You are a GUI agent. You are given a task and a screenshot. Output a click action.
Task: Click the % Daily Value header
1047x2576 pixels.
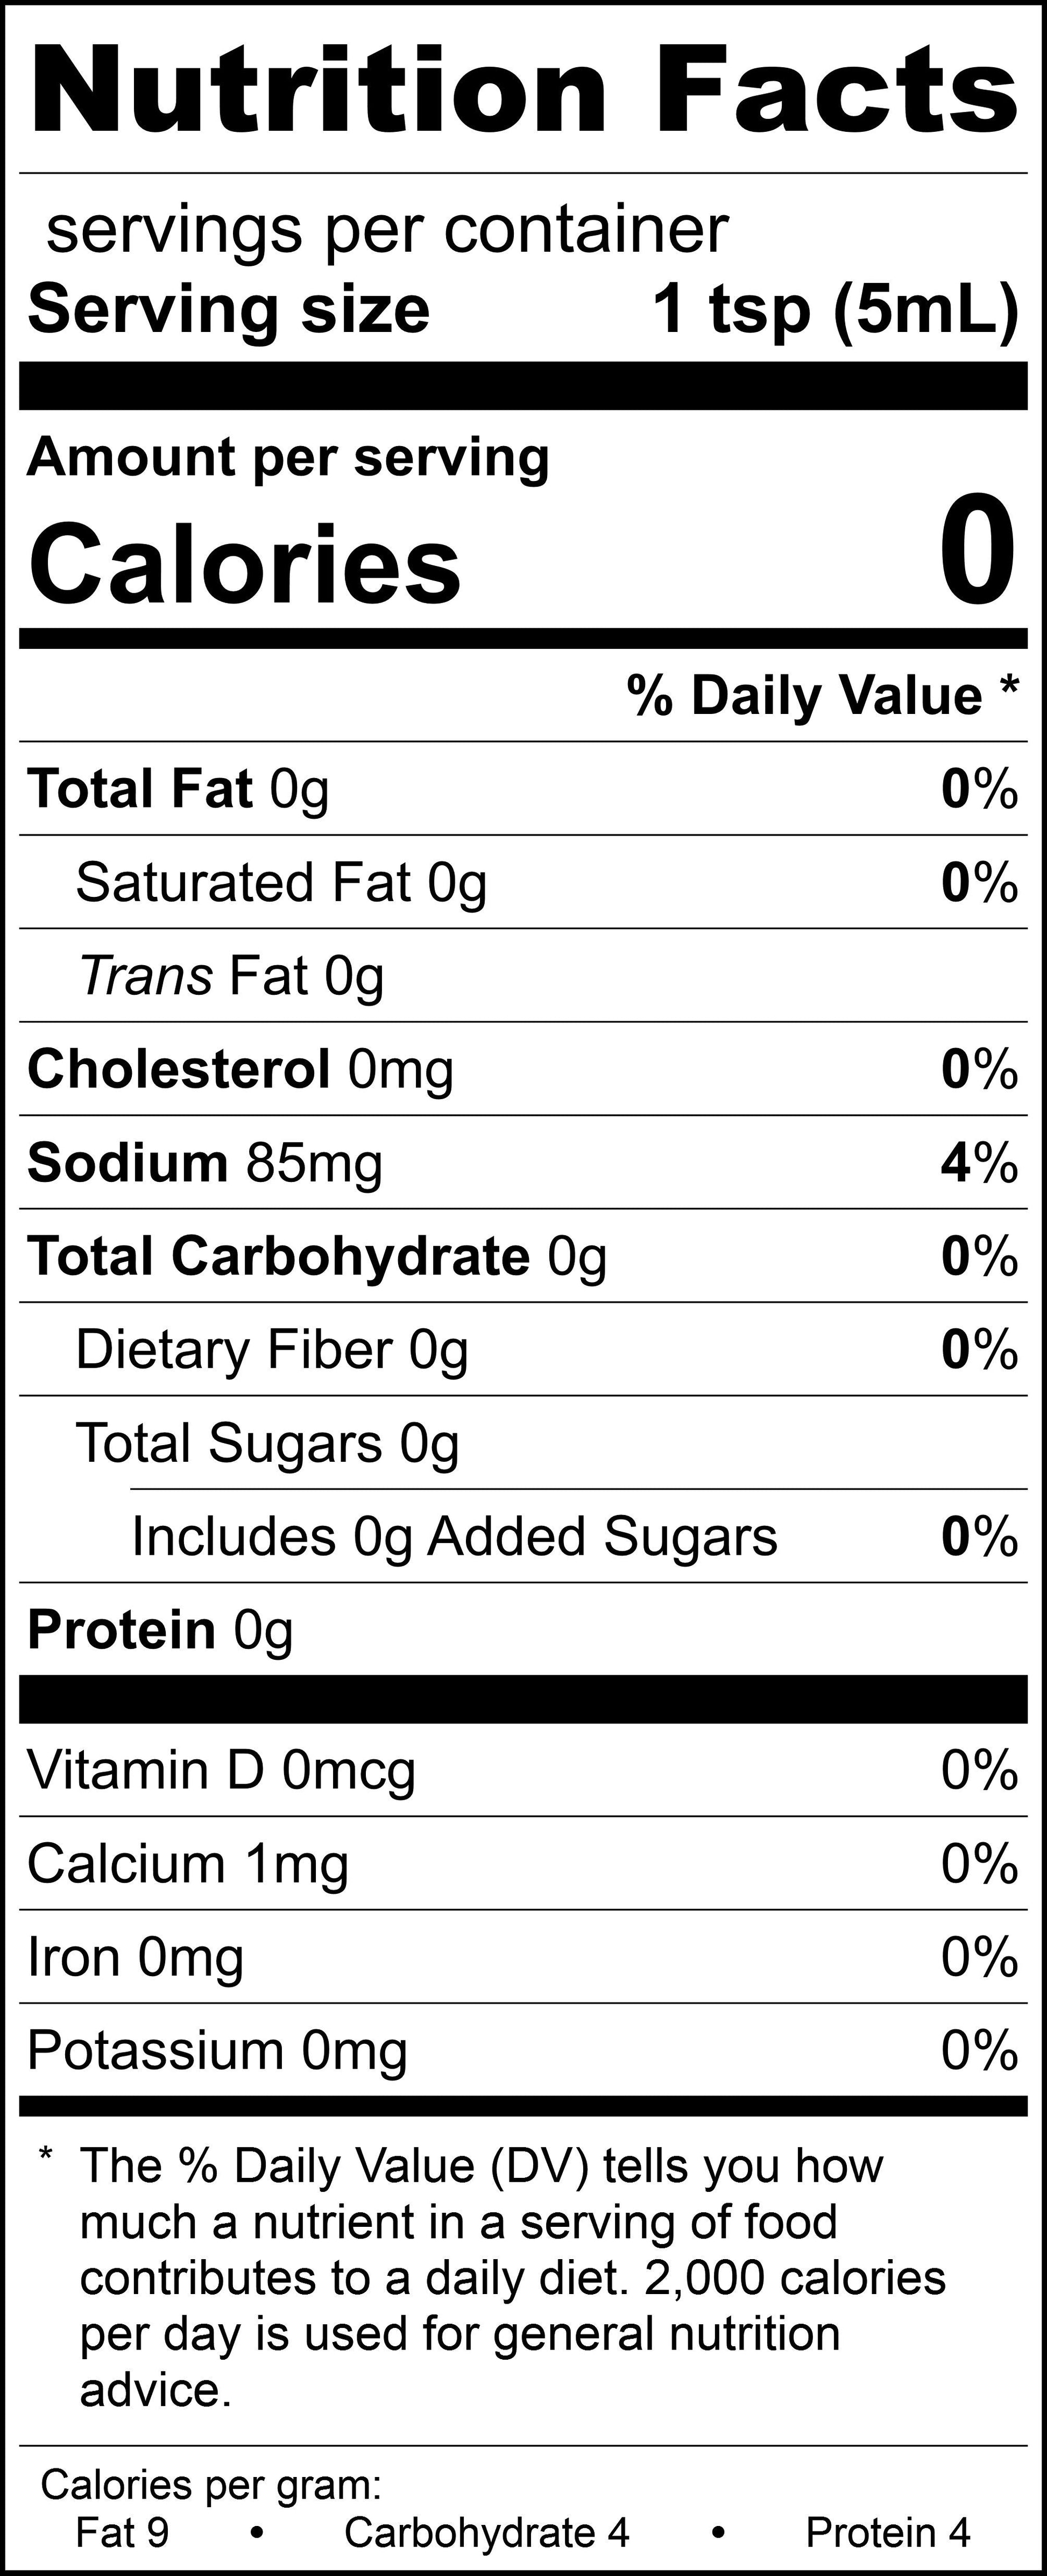pyautogui.click(x=822, y=695)
